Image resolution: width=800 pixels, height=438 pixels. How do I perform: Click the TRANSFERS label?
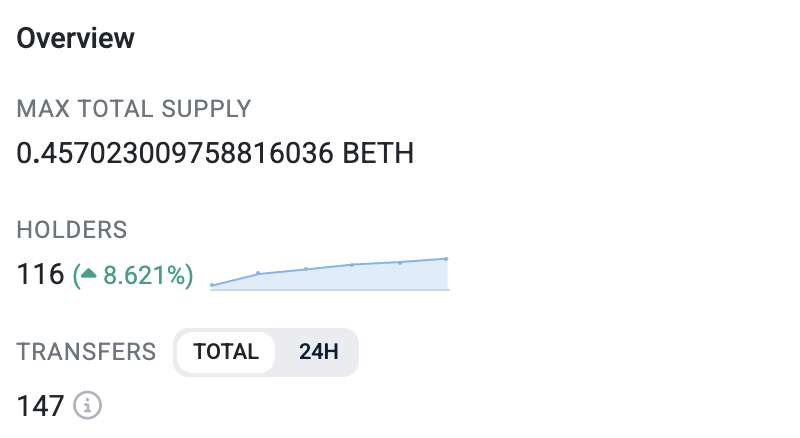point(86,352)
